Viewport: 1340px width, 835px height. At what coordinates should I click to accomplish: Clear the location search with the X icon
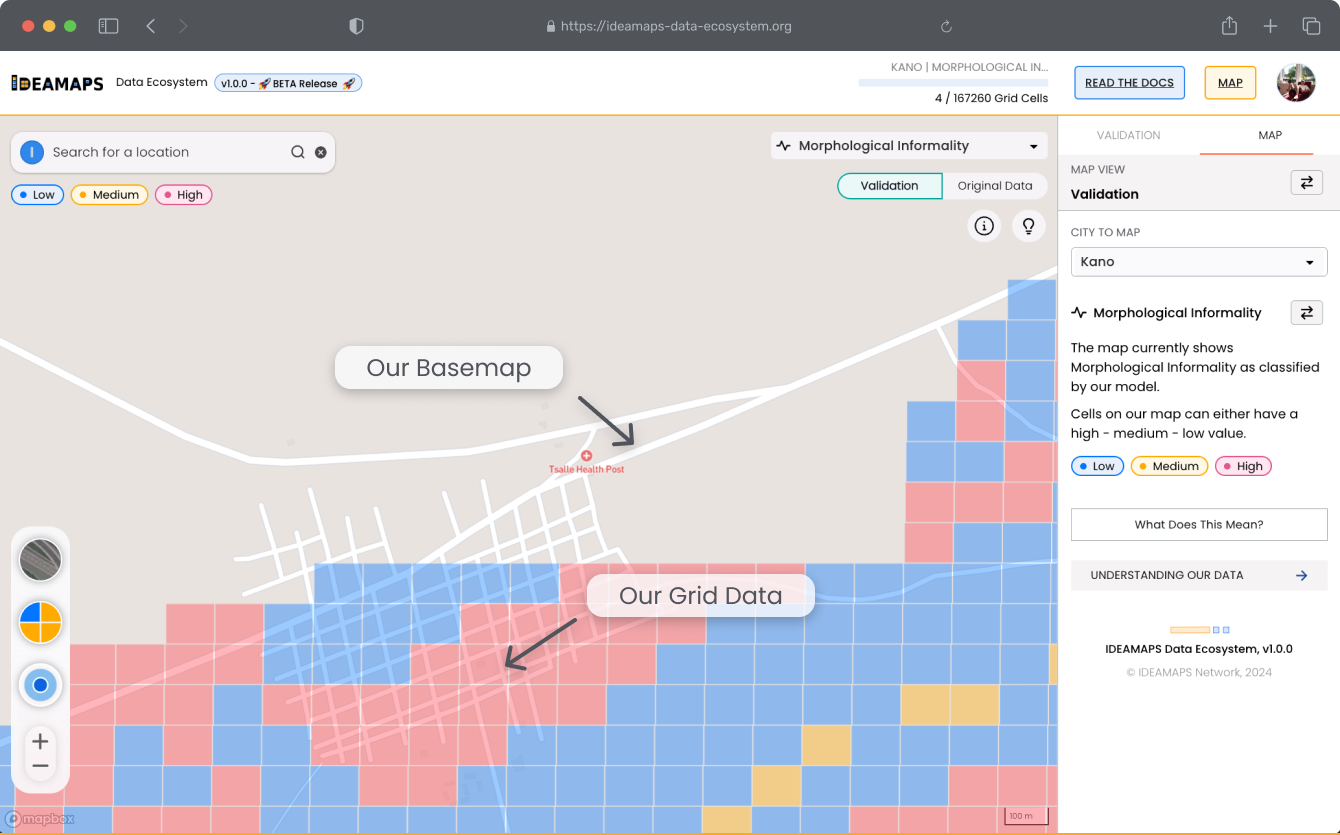[320, 151]
